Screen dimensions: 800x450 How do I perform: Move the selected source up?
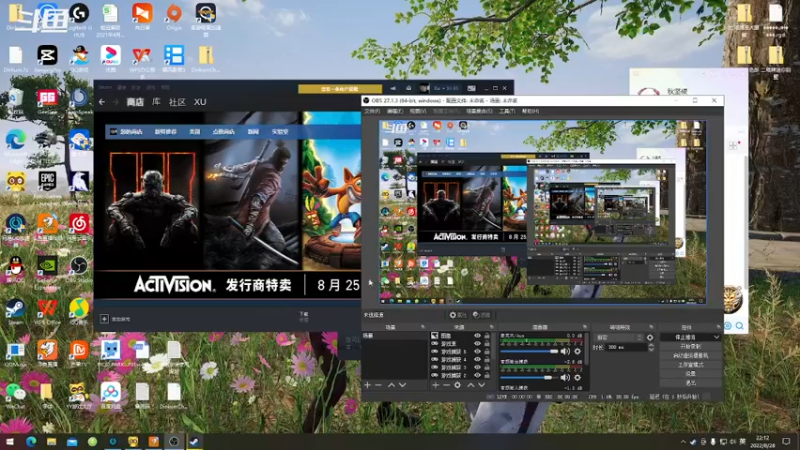coord(470,385)
